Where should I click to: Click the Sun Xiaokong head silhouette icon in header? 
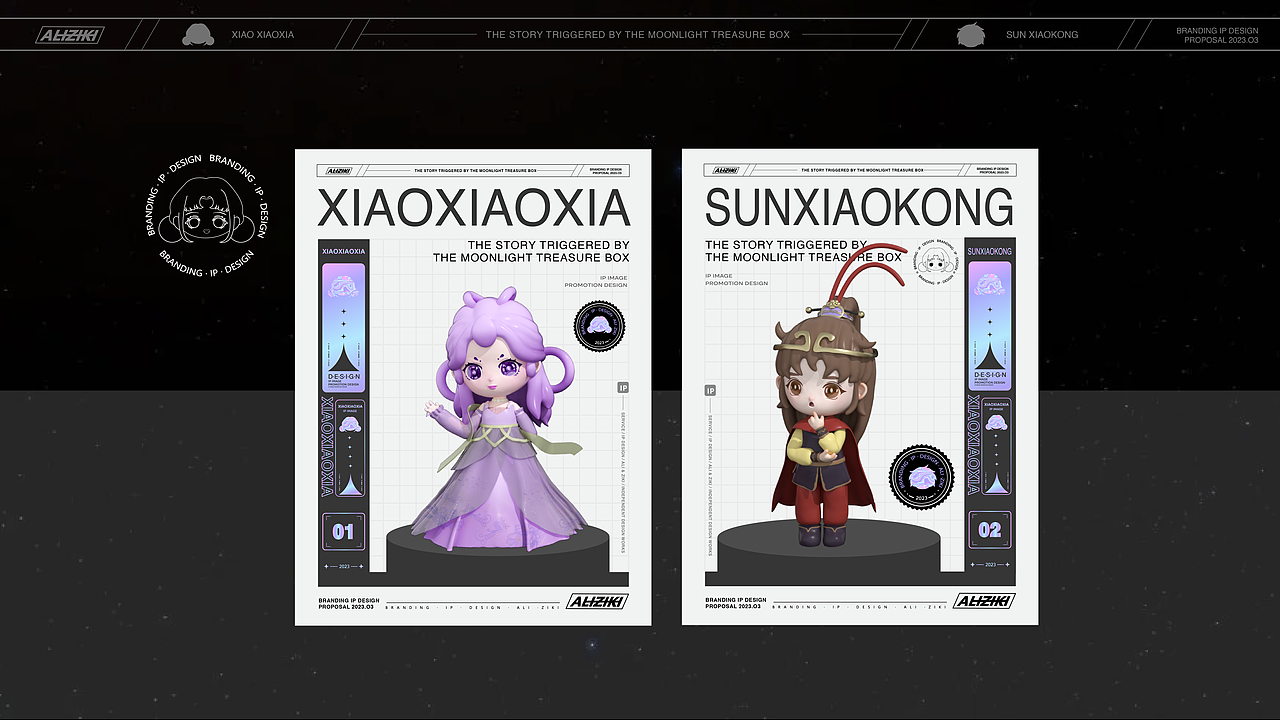(970, 35)
